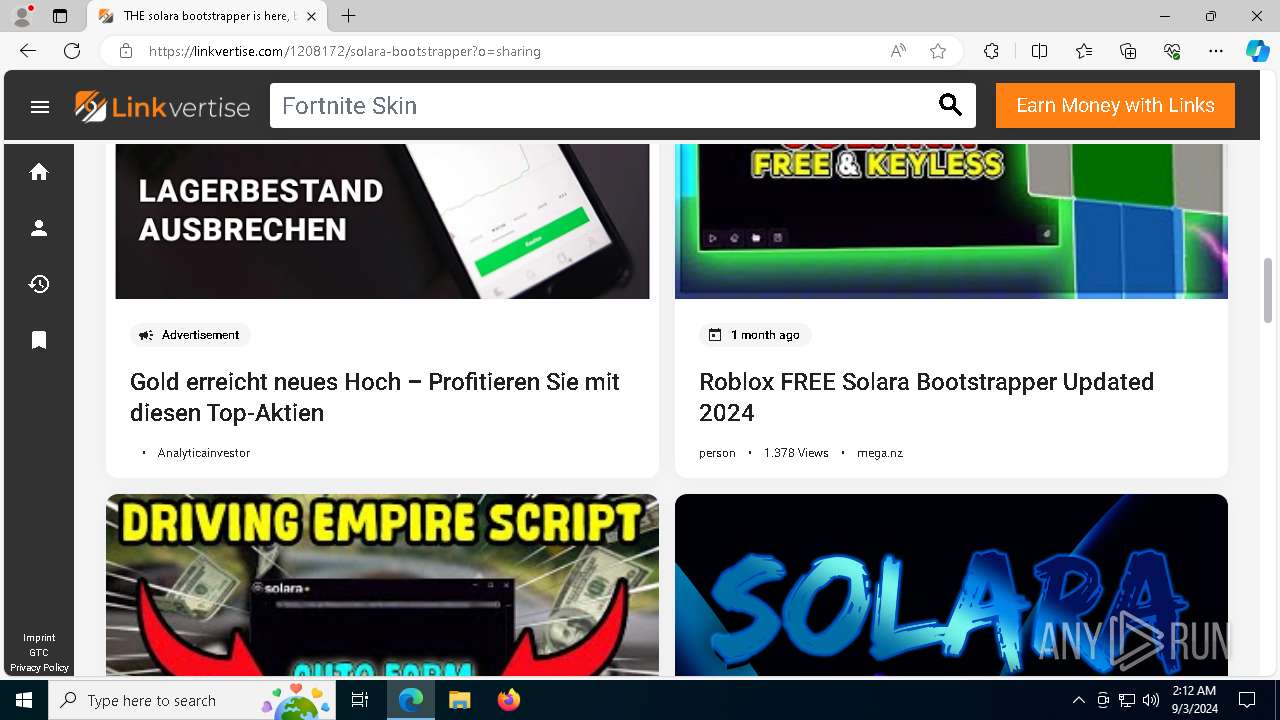
Task: Open Firefox from the taskbar
Action: [508, 700]
